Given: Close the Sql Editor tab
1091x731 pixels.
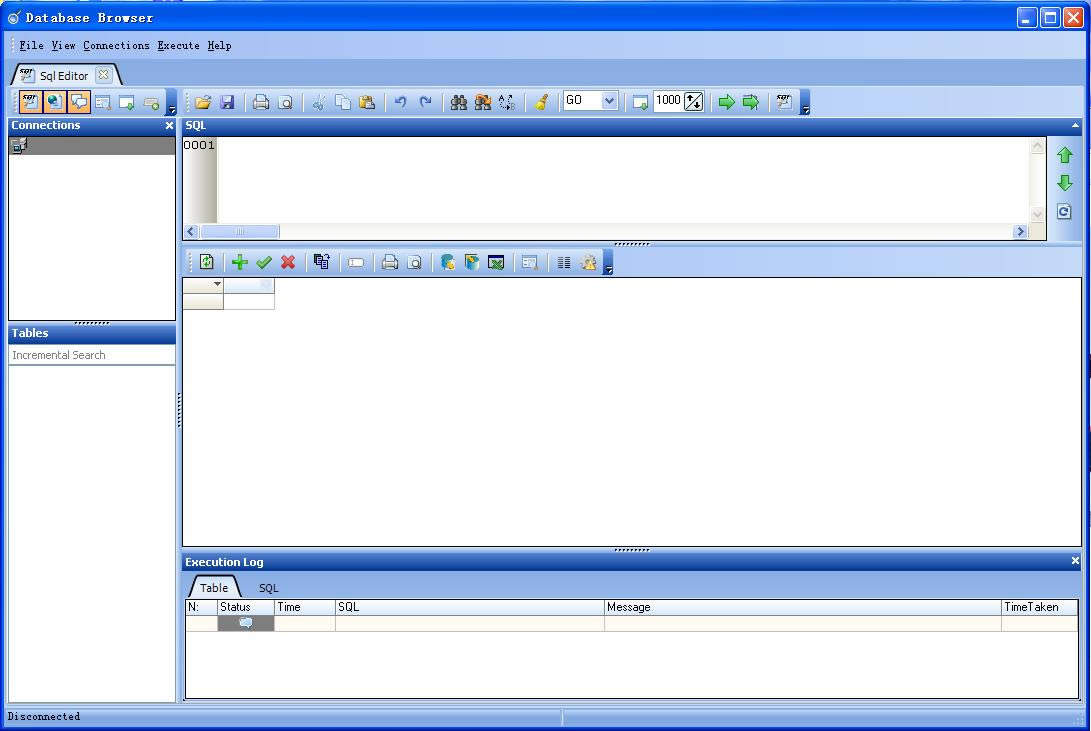Looking at the screenshot, I should point(103,74).
